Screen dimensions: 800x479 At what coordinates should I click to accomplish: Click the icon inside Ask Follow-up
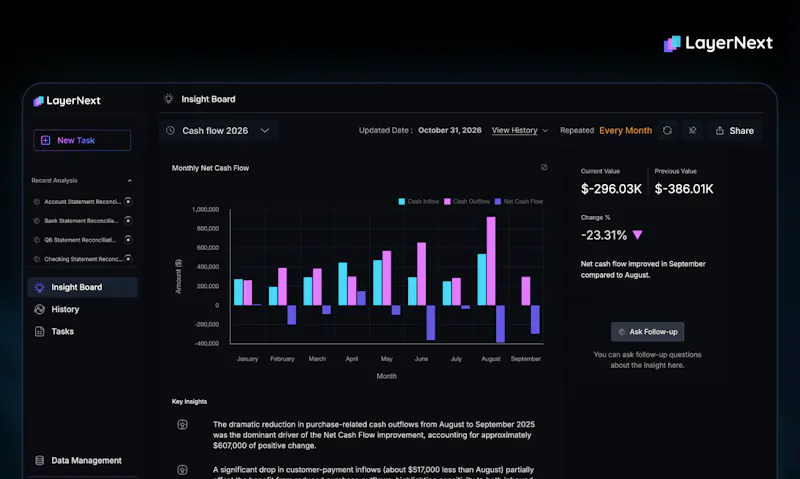621,332
